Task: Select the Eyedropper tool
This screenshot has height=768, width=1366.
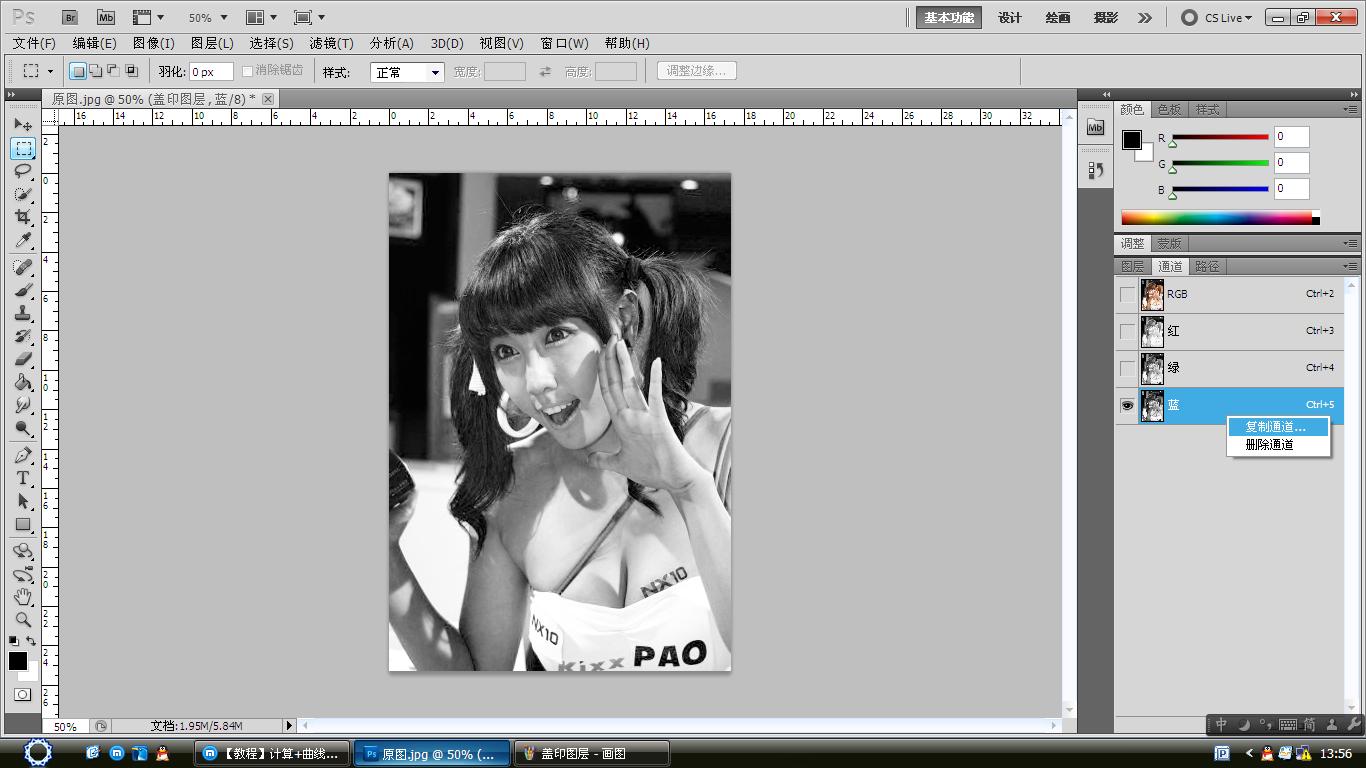Action: [23, 240]
